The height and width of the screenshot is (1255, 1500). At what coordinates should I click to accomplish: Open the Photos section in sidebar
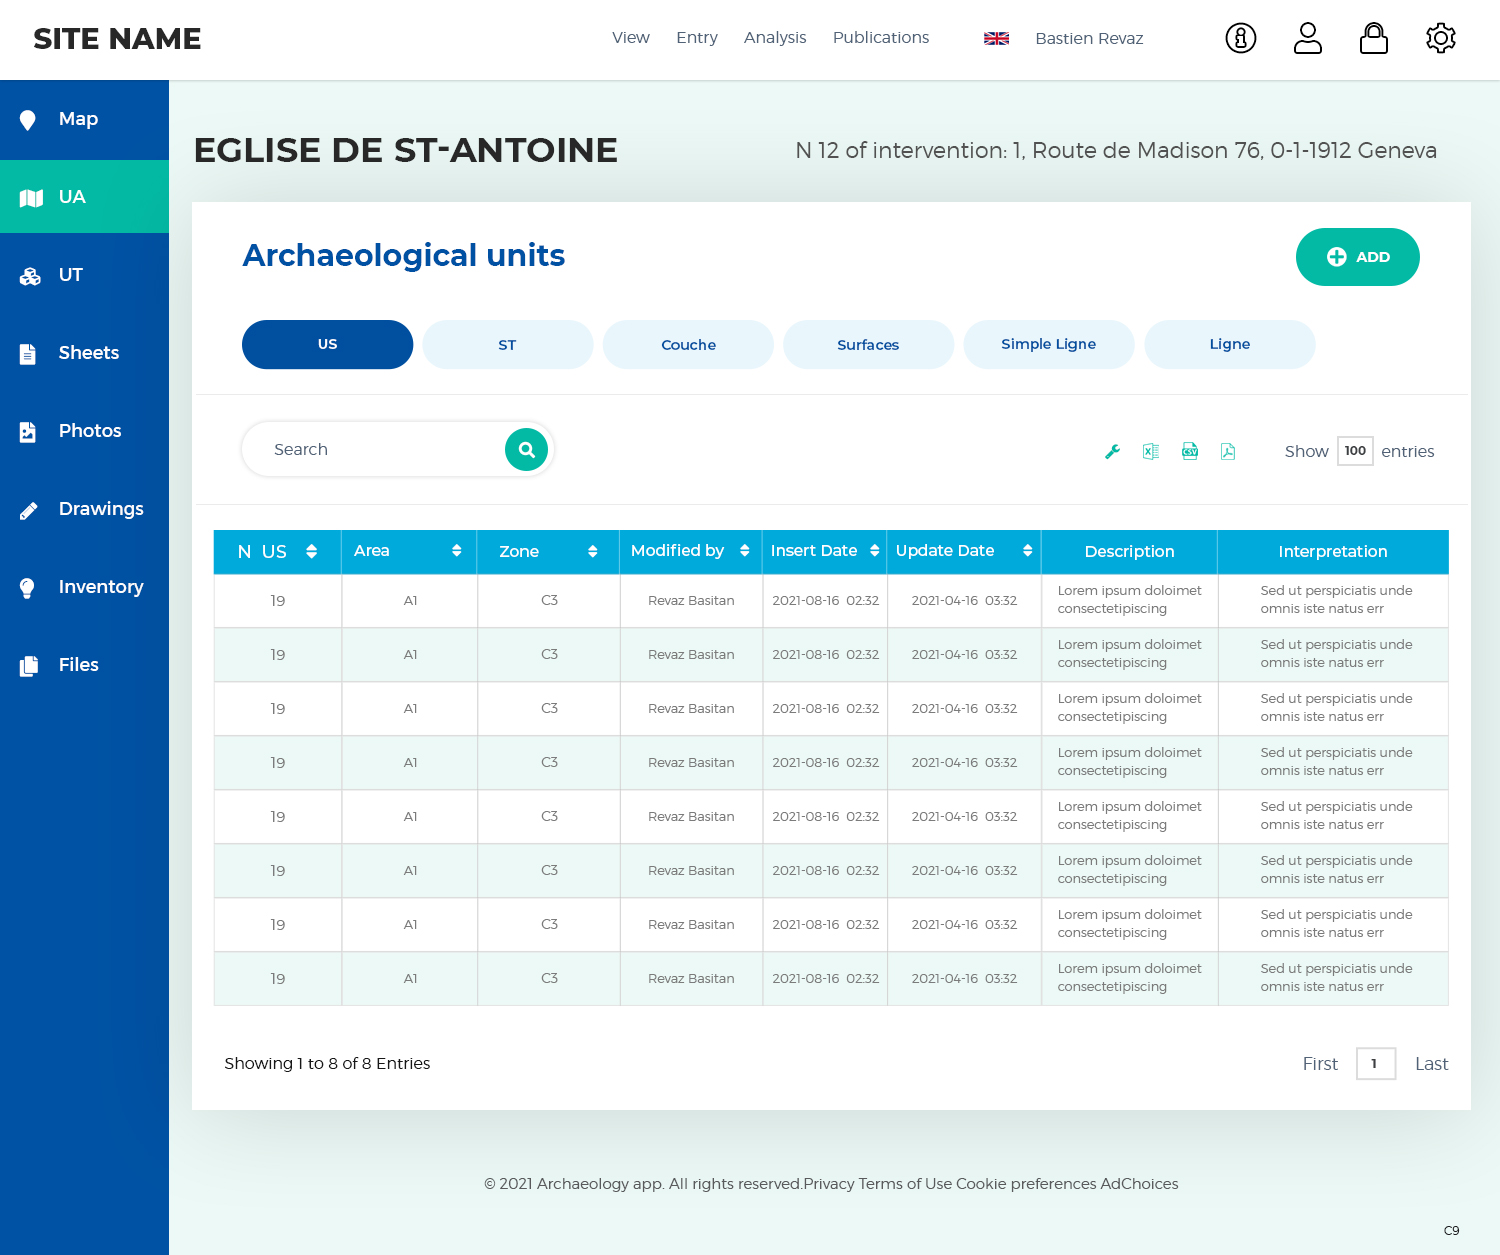[89, 430]
